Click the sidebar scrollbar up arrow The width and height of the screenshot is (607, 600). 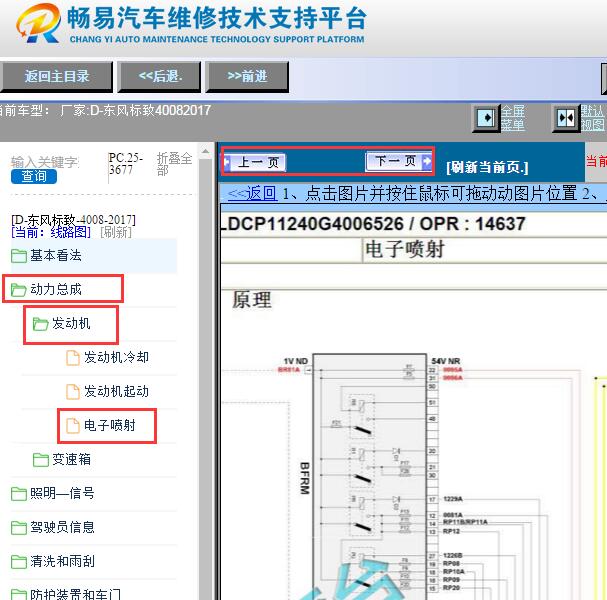tap(206, 152)
